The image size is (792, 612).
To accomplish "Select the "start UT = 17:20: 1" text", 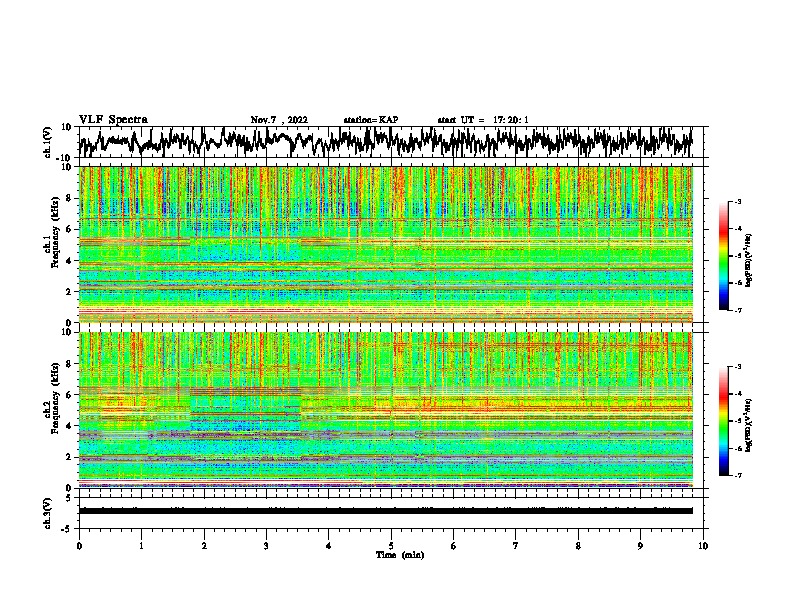I will point(483,120).
